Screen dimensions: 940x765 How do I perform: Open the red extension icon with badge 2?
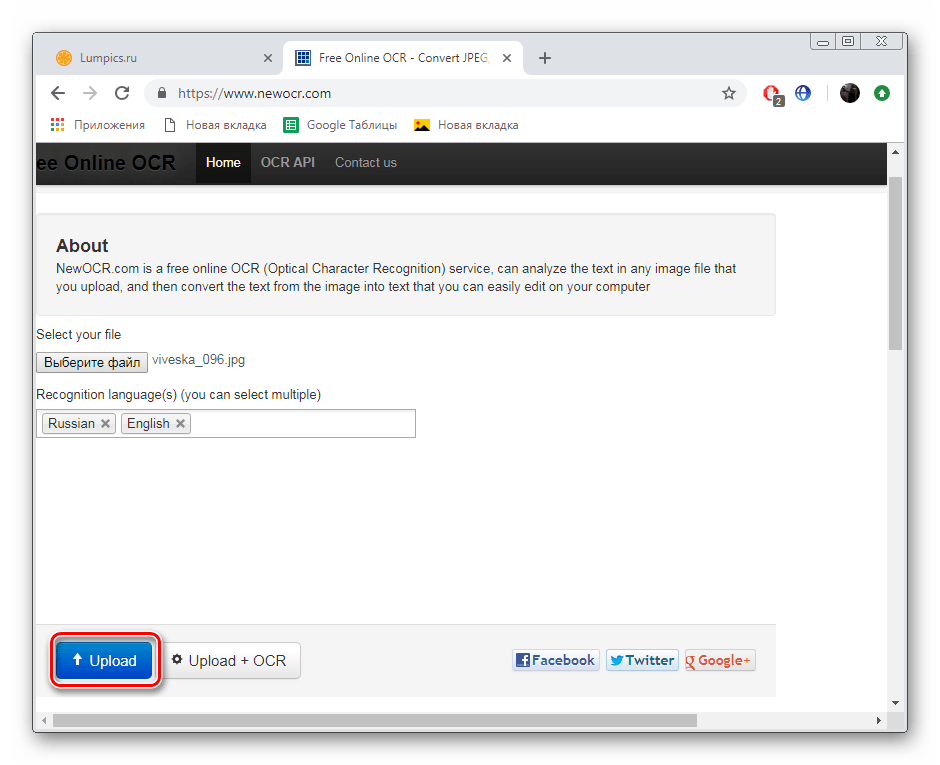pyautogui.click(x=772, y=94)
